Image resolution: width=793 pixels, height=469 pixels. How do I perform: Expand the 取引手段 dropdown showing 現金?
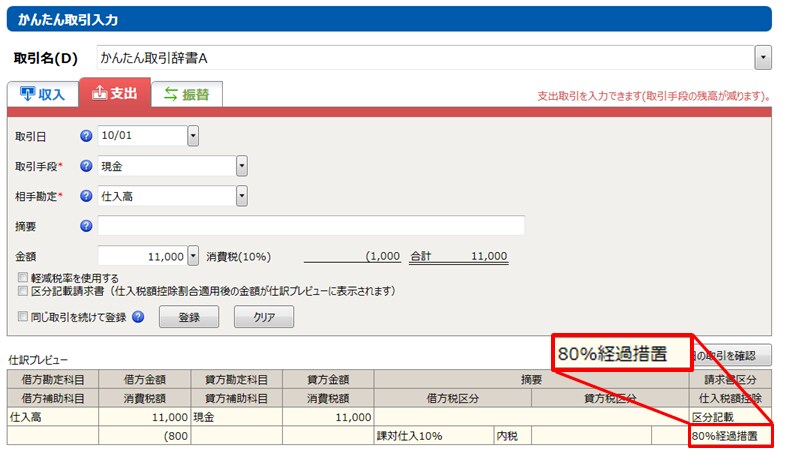click(x=242, y=166)
